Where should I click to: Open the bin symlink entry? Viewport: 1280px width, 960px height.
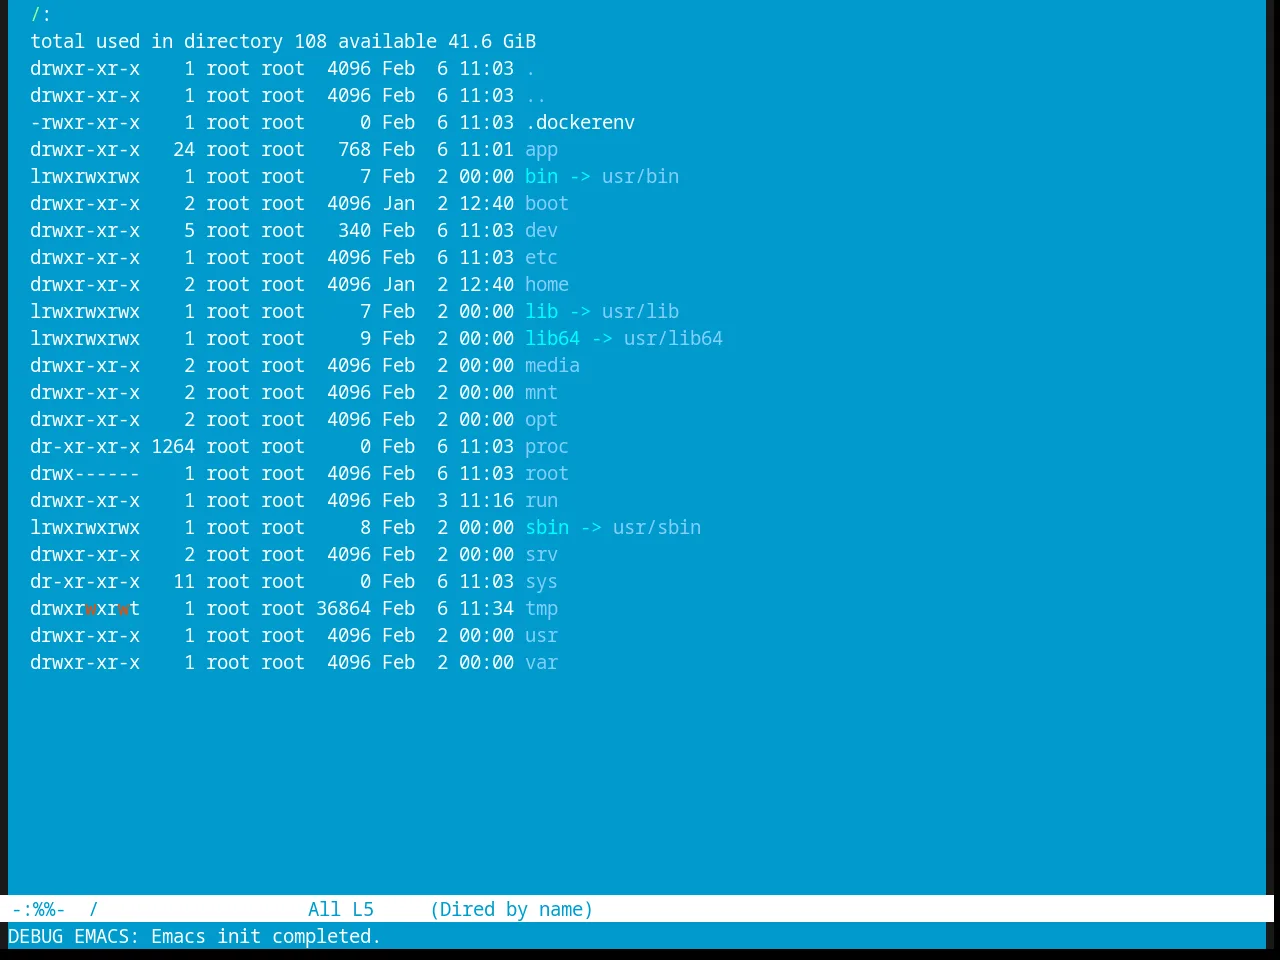[x=541, y=176]
